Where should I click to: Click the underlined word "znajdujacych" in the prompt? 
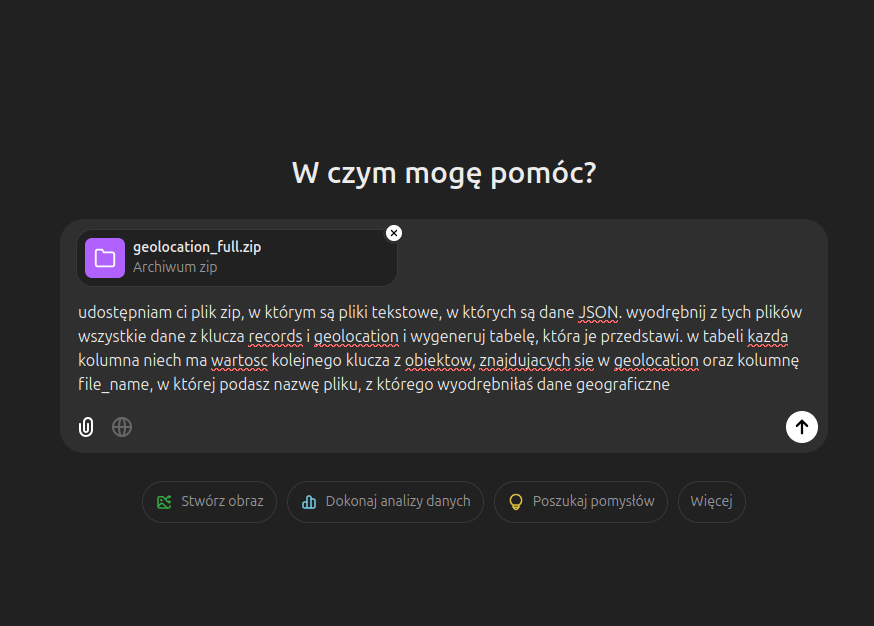[x=525, y=361]
